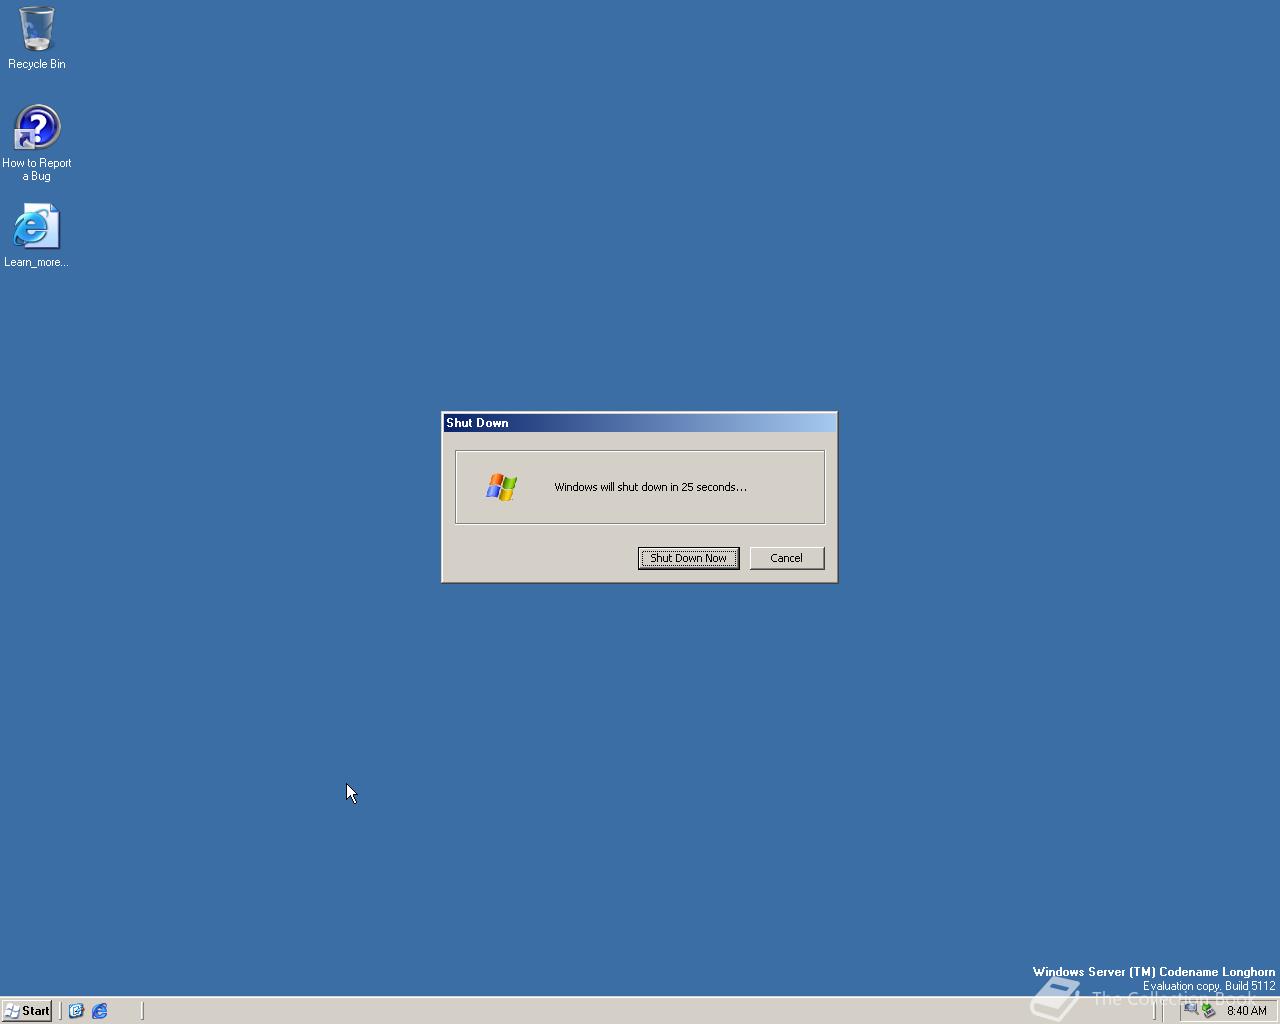Image resolution: width=1280 pixels, height=1024 pixels.
Task: Launch Internet Explorer from Quick Launch
Action: (x=100, y=1011)
